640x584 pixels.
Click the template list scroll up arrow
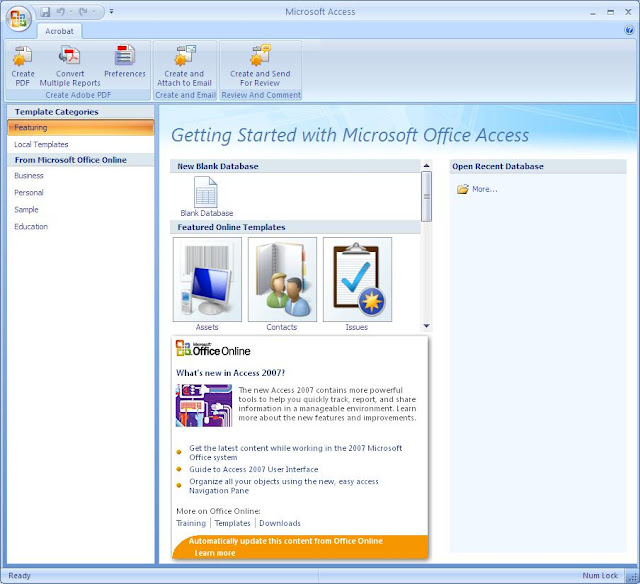pos(426,165)
